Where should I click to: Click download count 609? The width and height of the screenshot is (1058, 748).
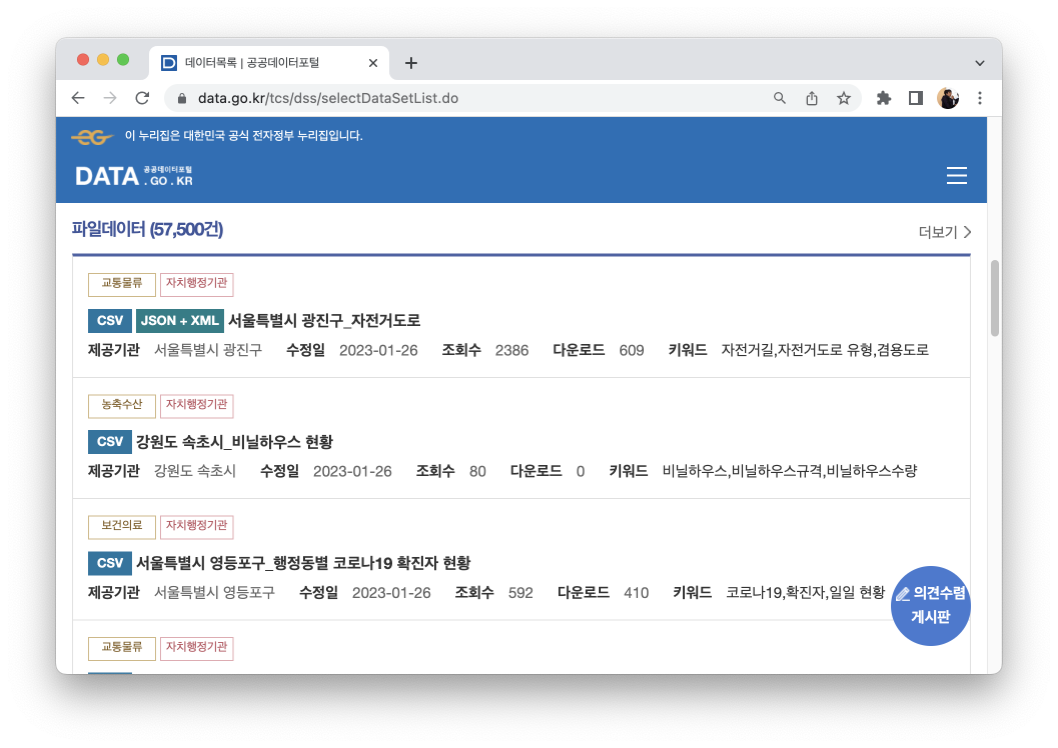632,350
